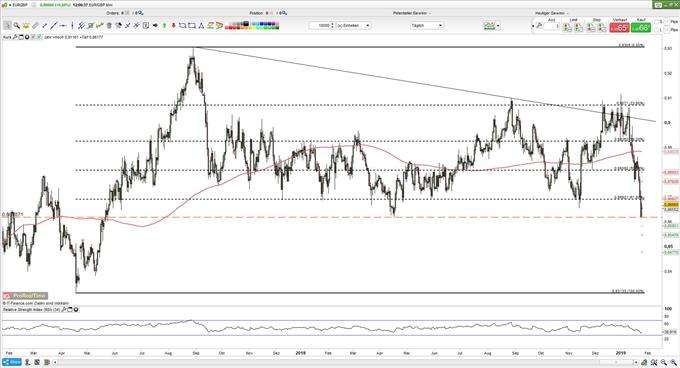Open the Täglich timeframe dropdown
The height and width of the screenshot is (368, 680).
pos(427,26)
